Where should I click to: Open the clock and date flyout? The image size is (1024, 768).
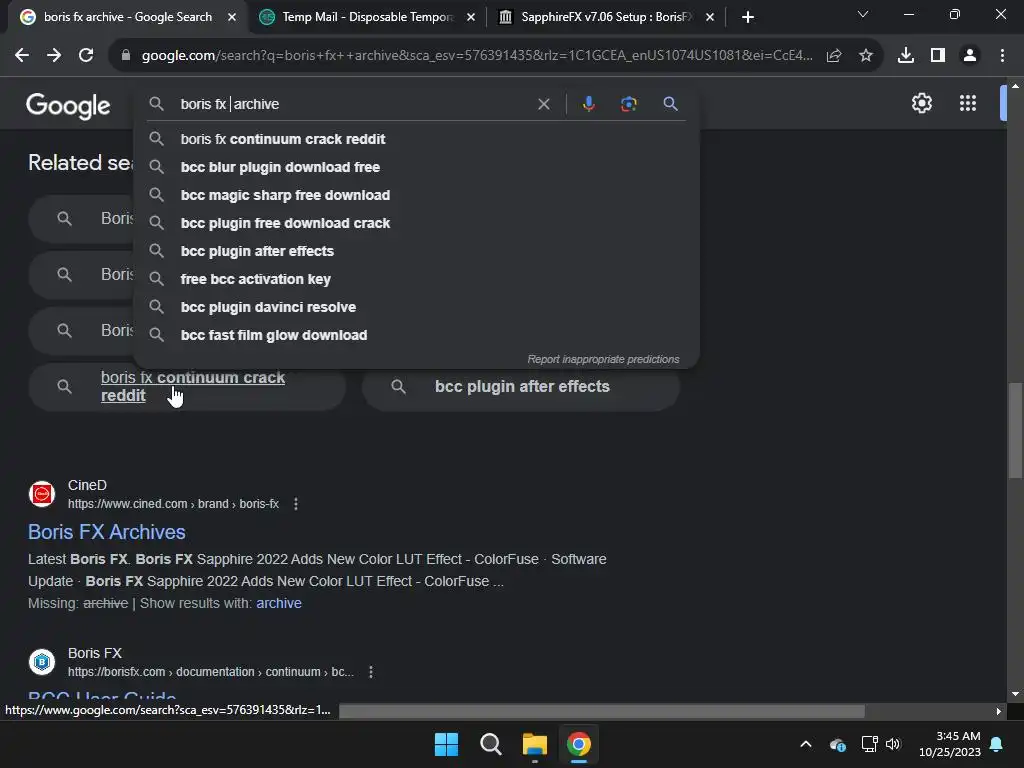pyautogui.click(x=950, y=744)
